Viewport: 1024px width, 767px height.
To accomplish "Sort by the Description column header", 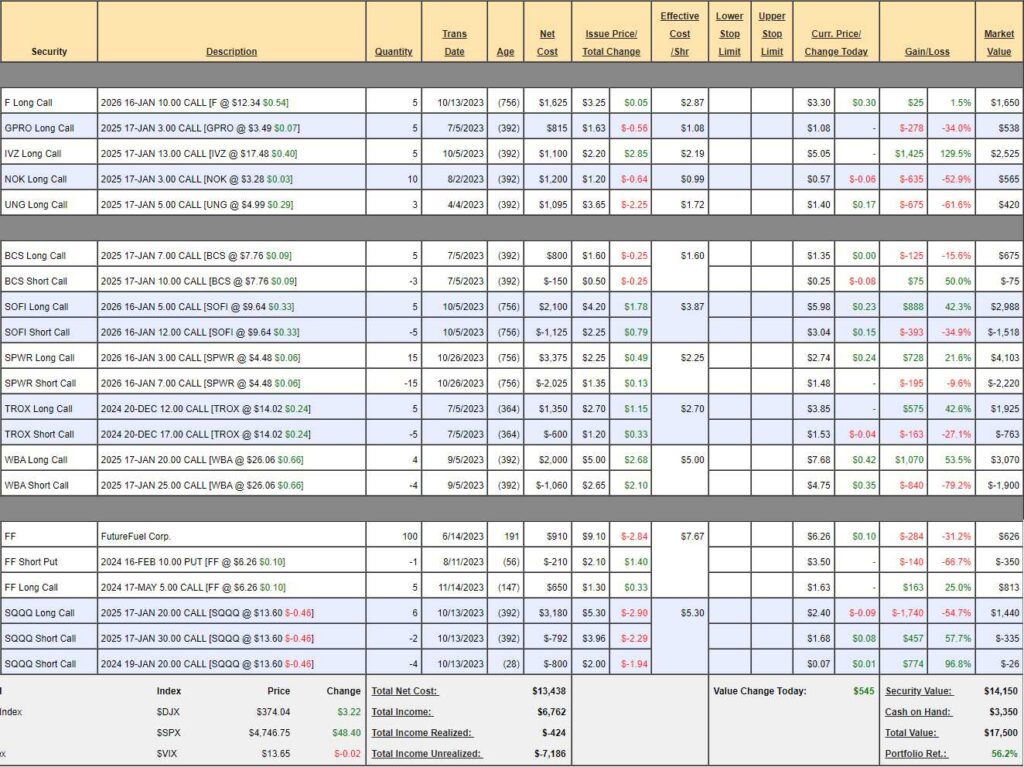I will (x=231, y=51).
